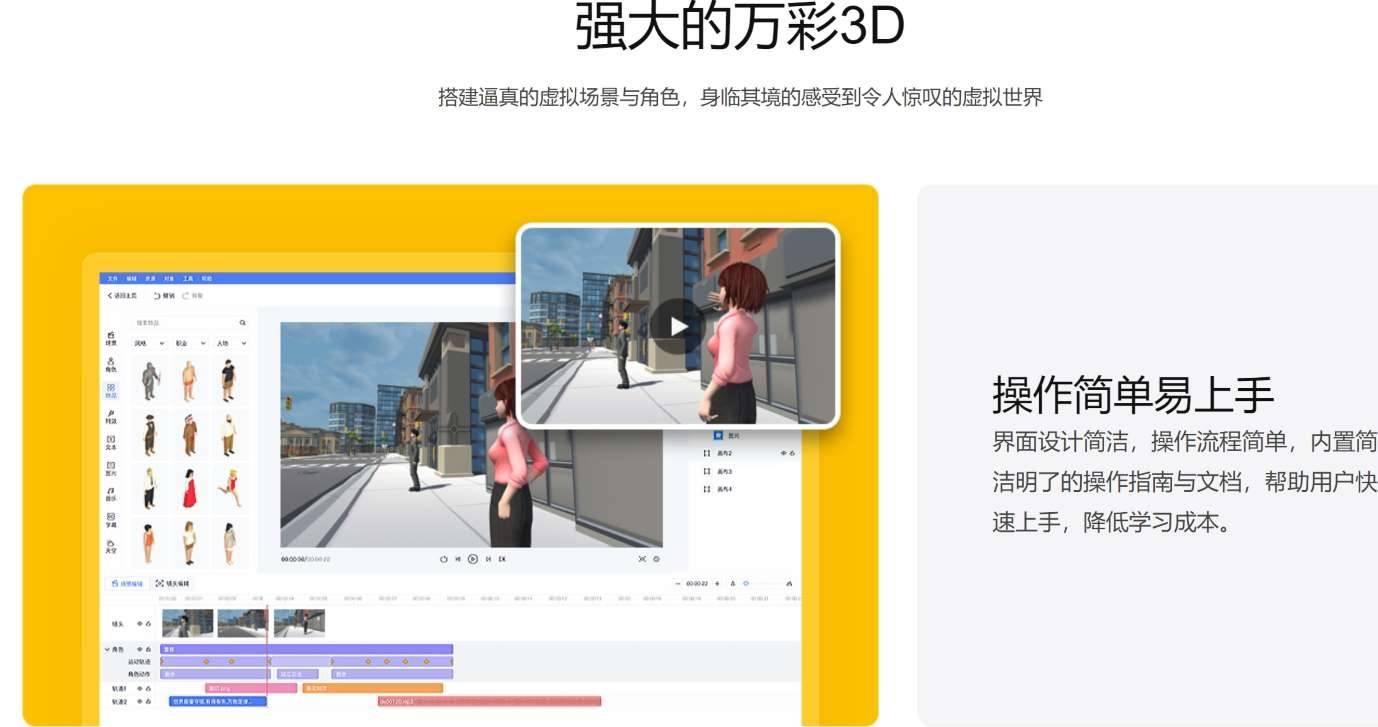Select the highlighted items category in sidebar
The width and height of the screenshot is (1378, 727).
pyautogui.click(x=111, y=390)
